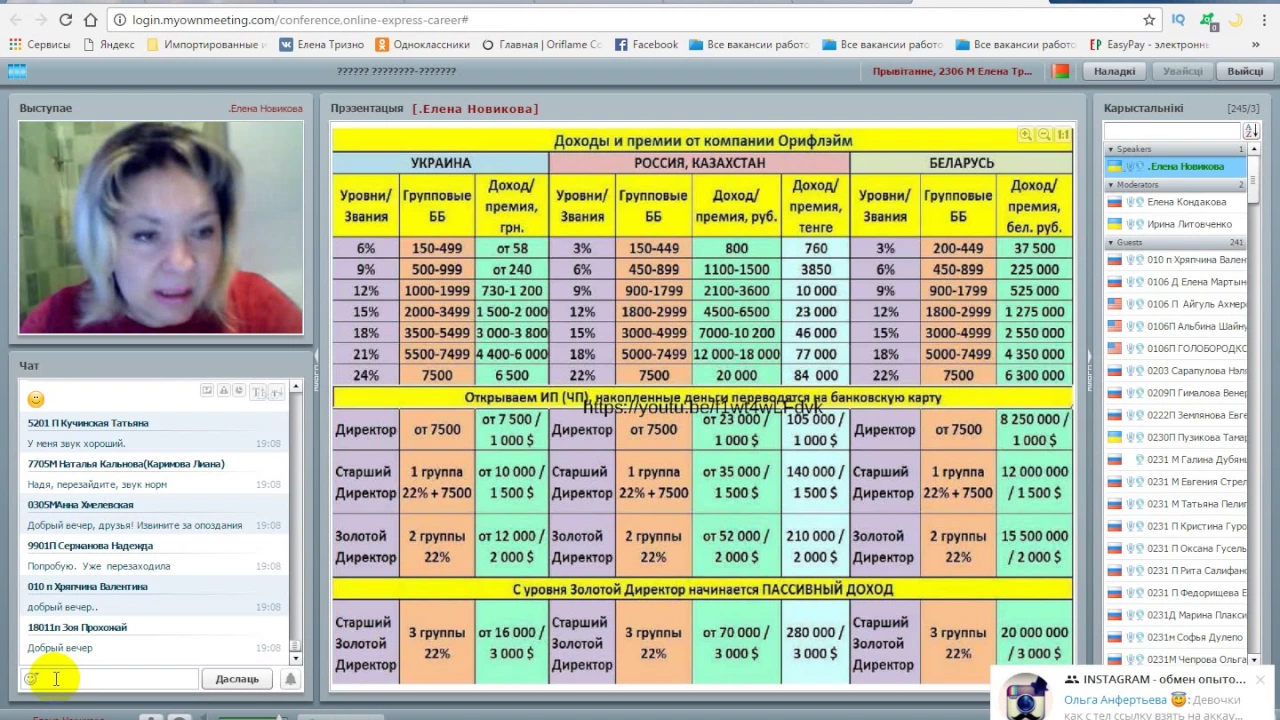Open the Елена Тризно VK bookmark
The image size is (1280, 720).
pyautogui.click(x=321, y=44)
